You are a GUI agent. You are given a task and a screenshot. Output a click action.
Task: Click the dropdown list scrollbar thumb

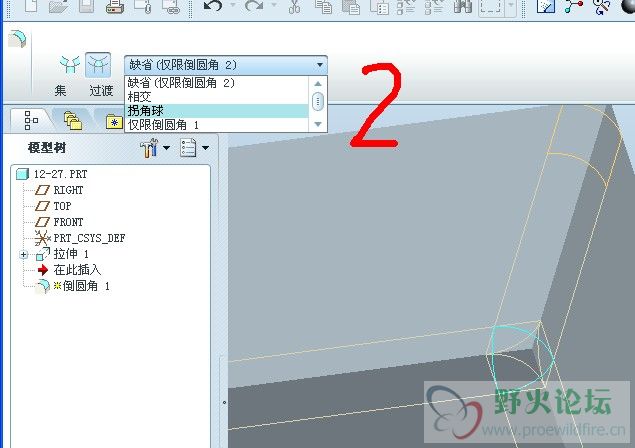[318, 101]
